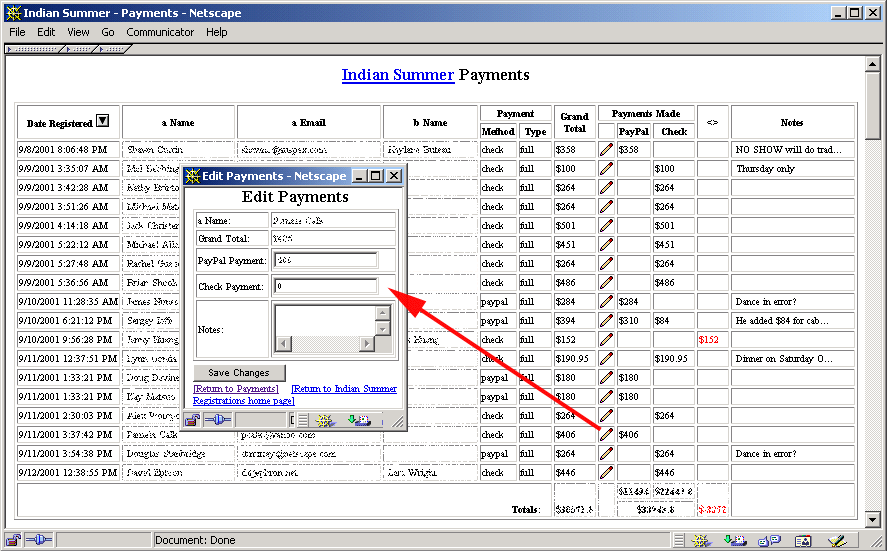Click padlock icon in Edit Payments popup status bar
The image size is (887, 551).
click(192, 420)
